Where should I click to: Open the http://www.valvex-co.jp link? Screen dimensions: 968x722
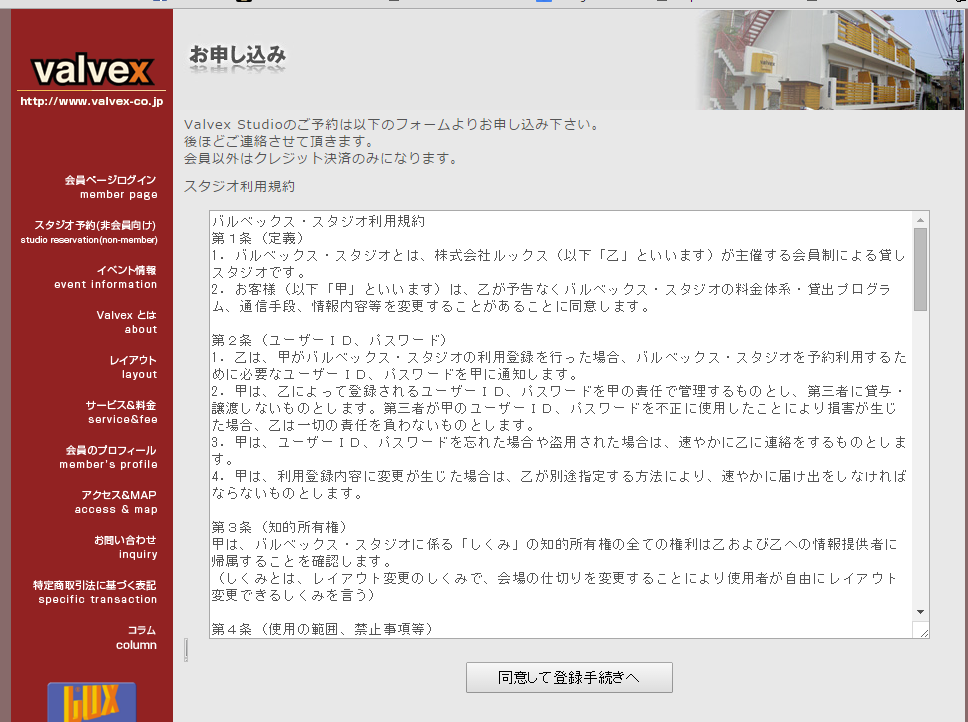pyautogui.click(x=92, y=101)
